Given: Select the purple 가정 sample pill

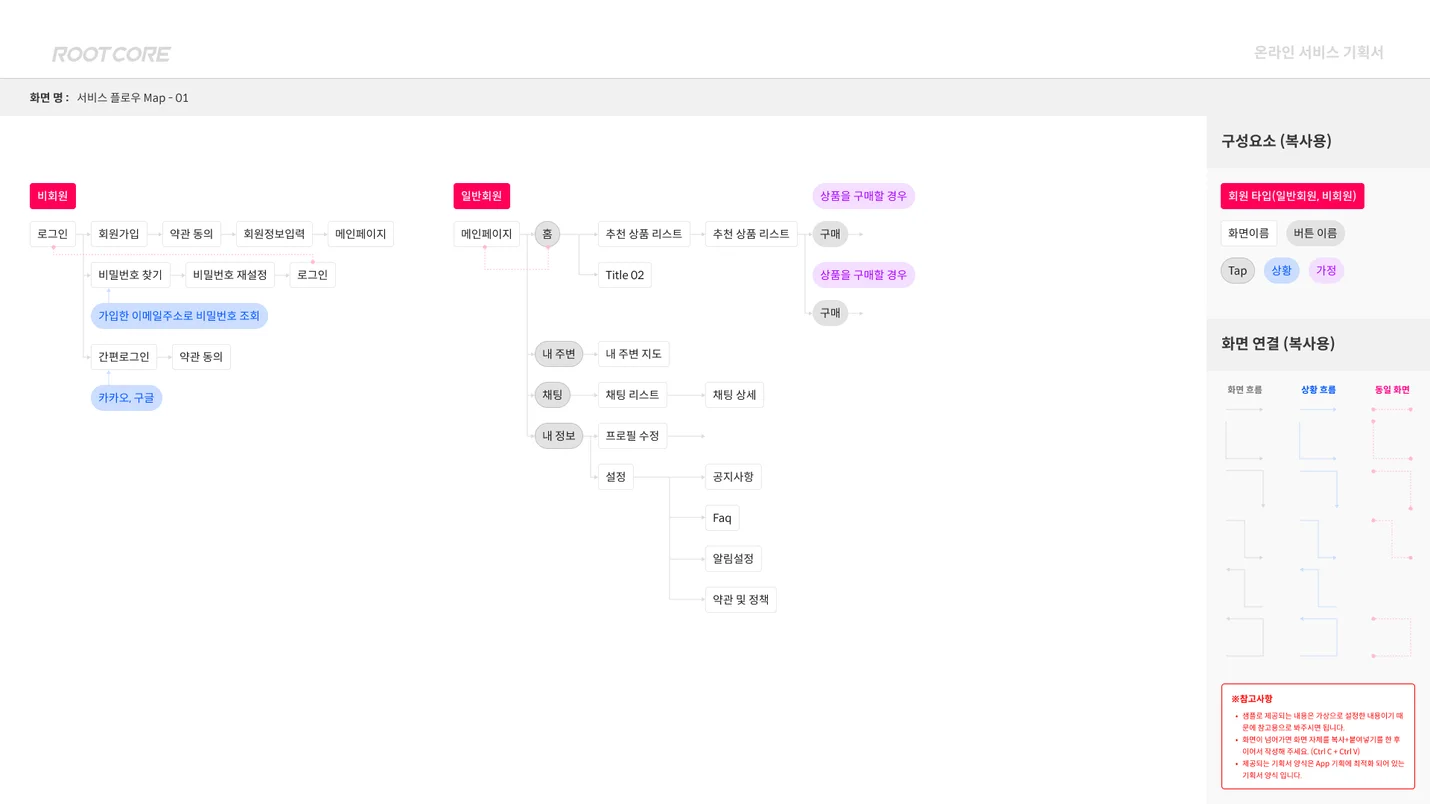Looking at the screenshot, I should click(x=1327, y=271).
